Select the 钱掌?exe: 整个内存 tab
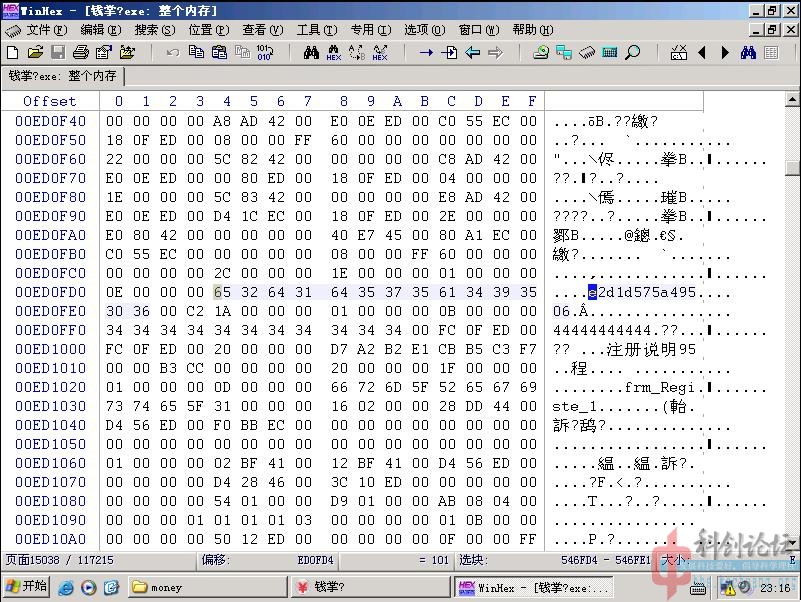This screenshot has height=602, width=801. pyautogui.click(x=64, y=76)
